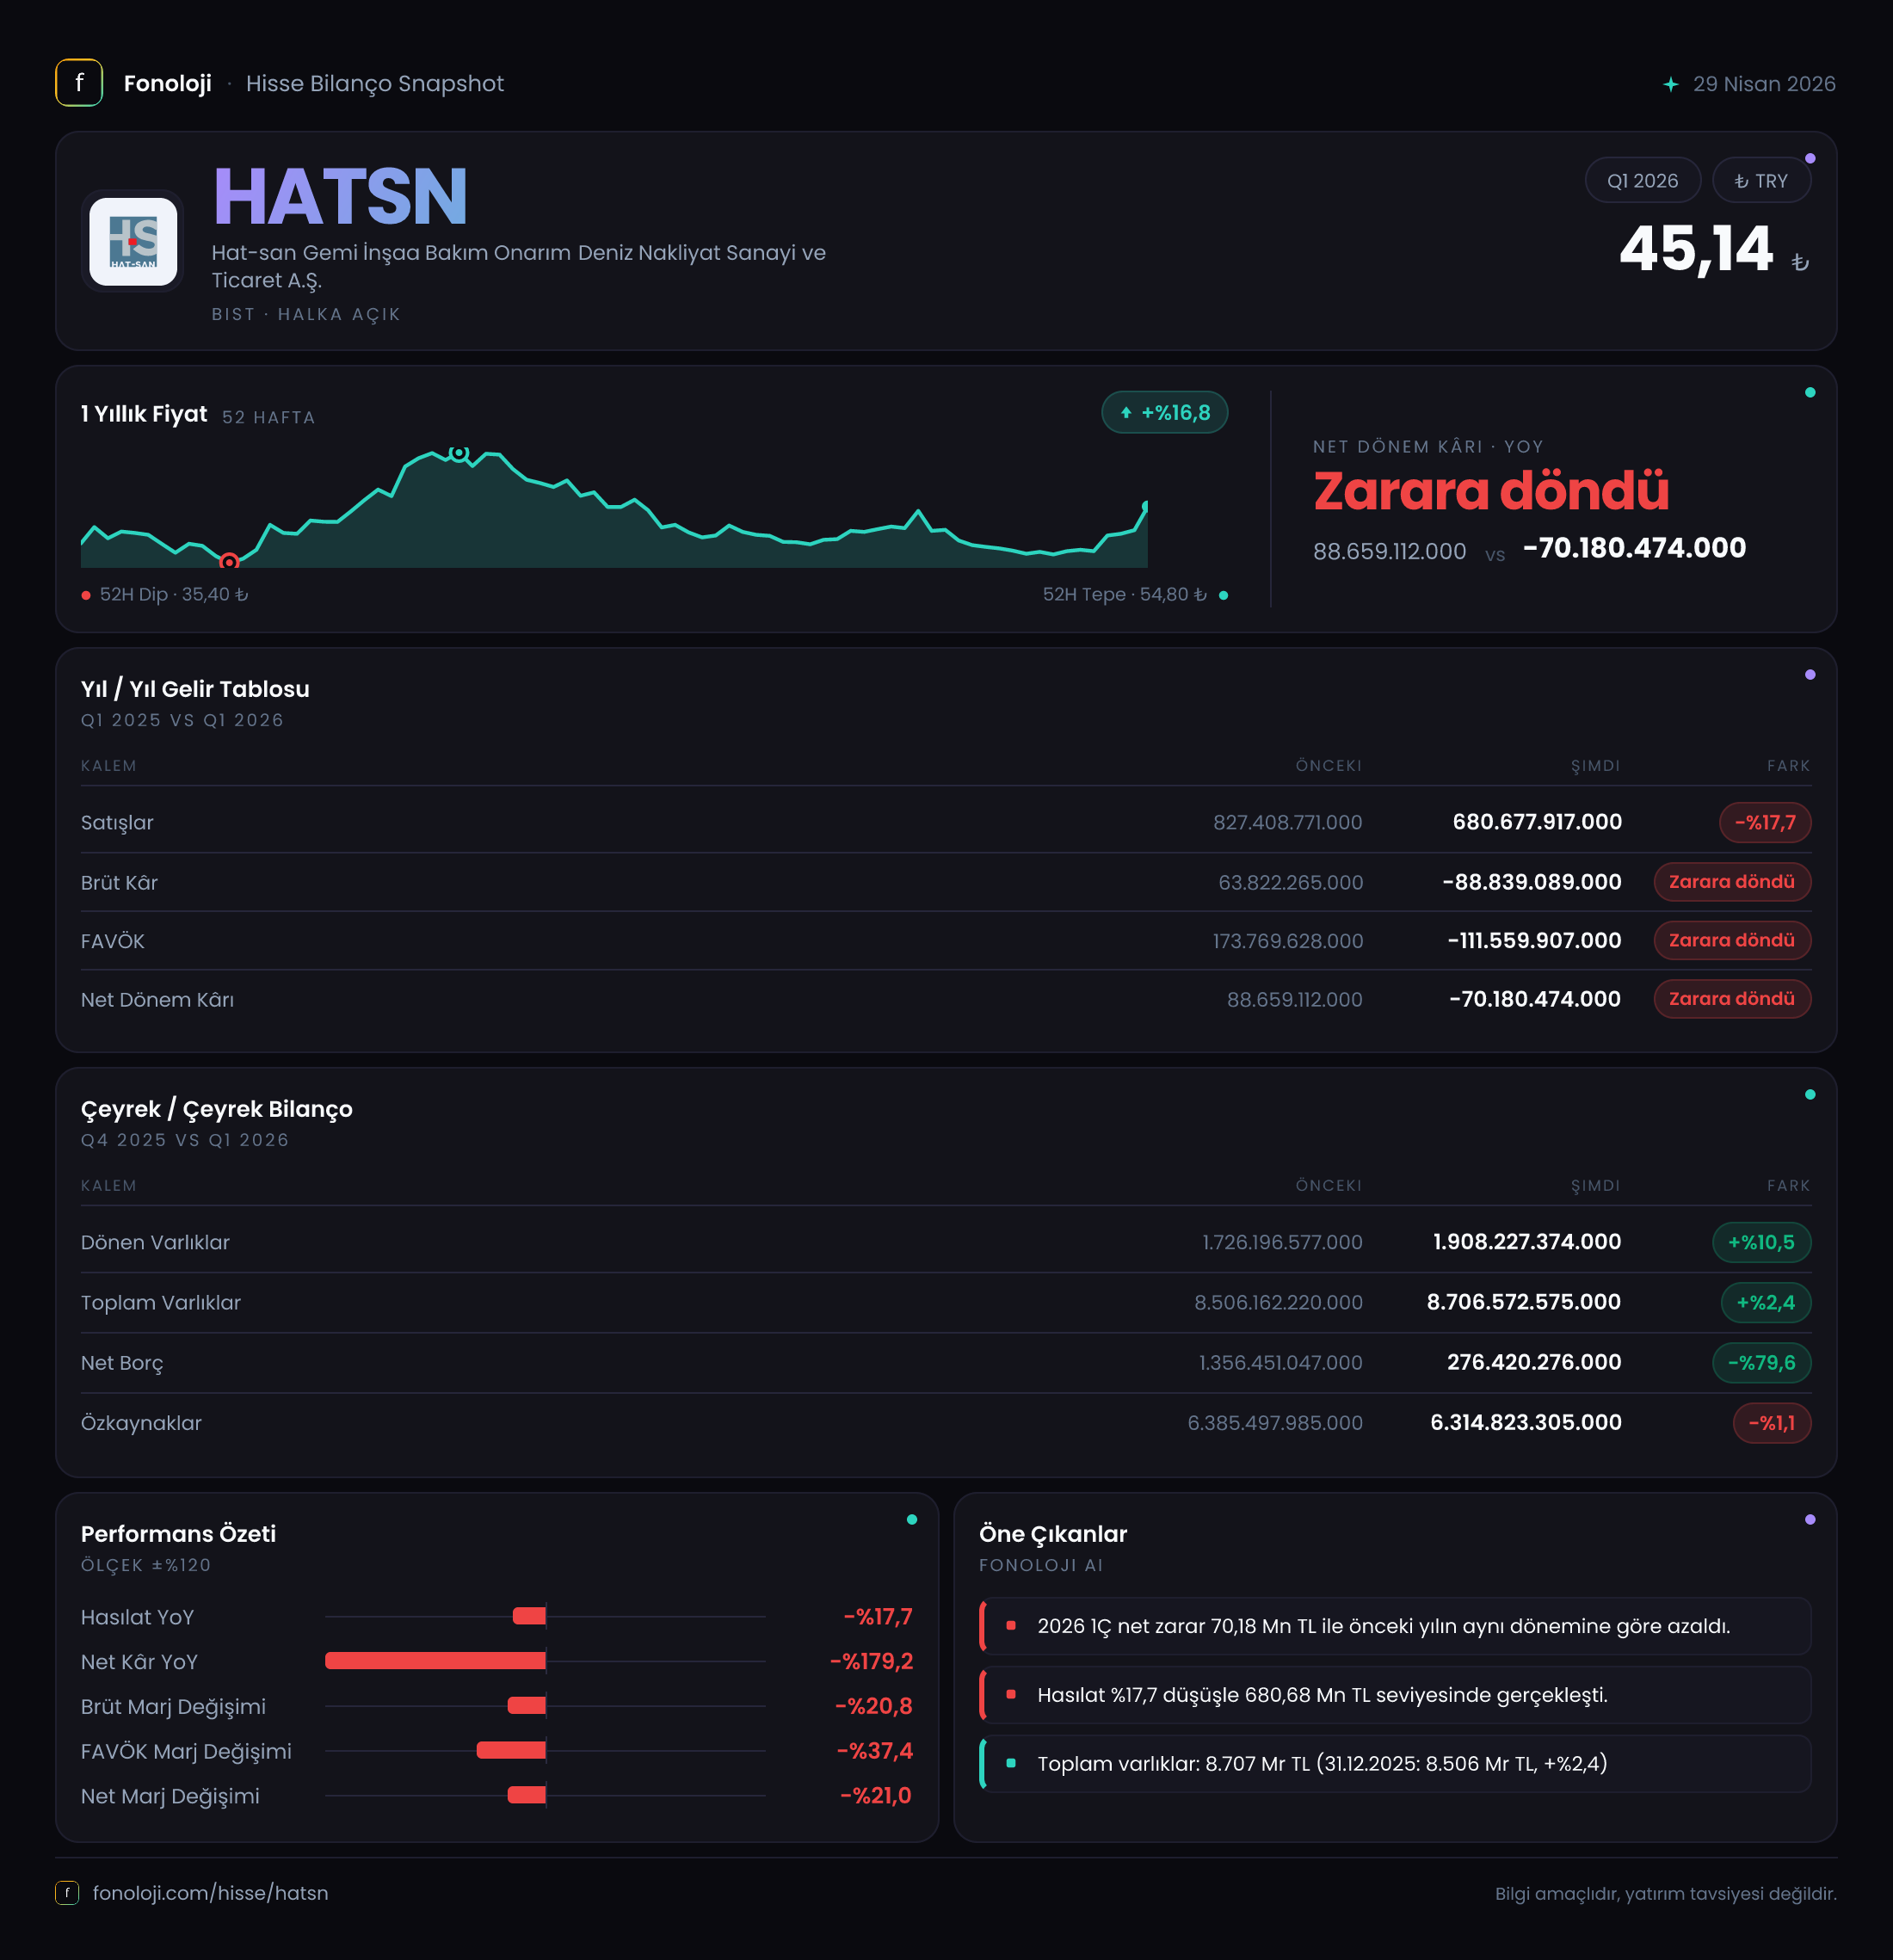The image size is (1893, 1960).
Task: Click the purple dot in Gelir Tablosu card
Action: coord(1810,675)
